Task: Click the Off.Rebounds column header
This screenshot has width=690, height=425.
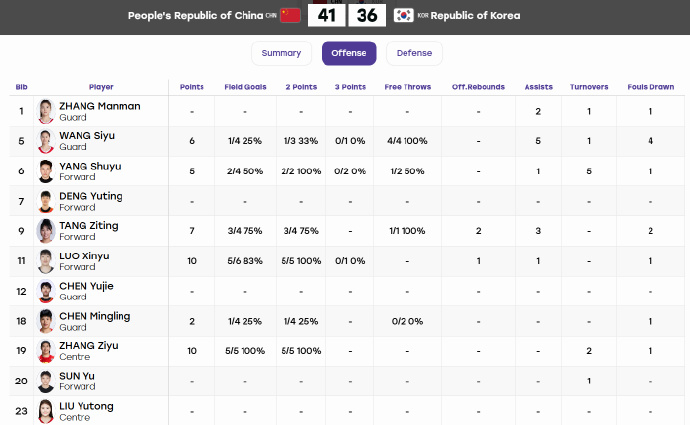Action: [478, 87]
